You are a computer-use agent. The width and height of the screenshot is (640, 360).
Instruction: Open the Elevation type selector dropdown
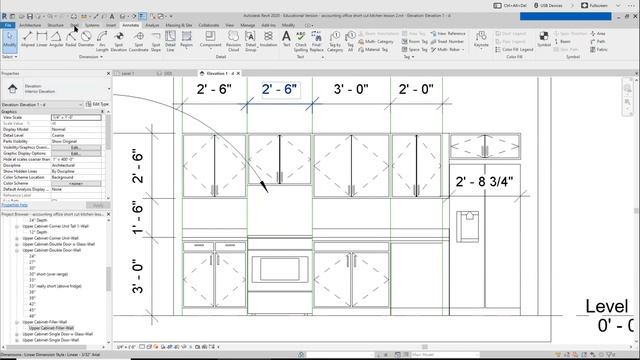pos(109,89)
